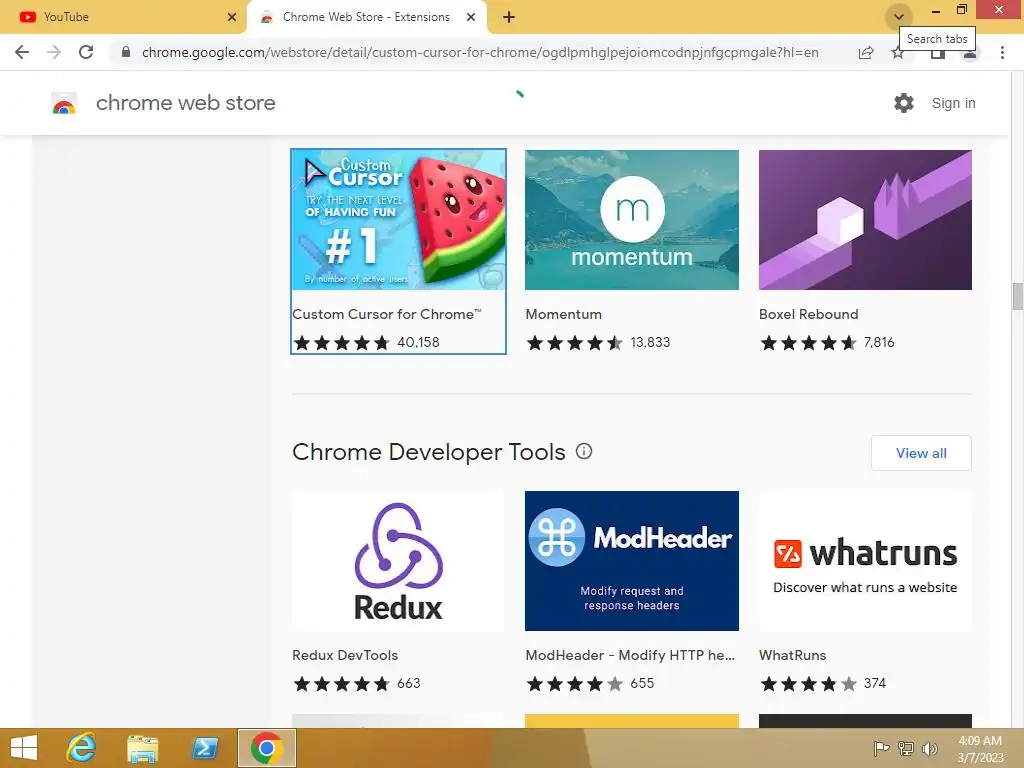Screen dimensions: 1024x768
Task: Click volume speaker icon in tray
Action: tap(929, 748)
